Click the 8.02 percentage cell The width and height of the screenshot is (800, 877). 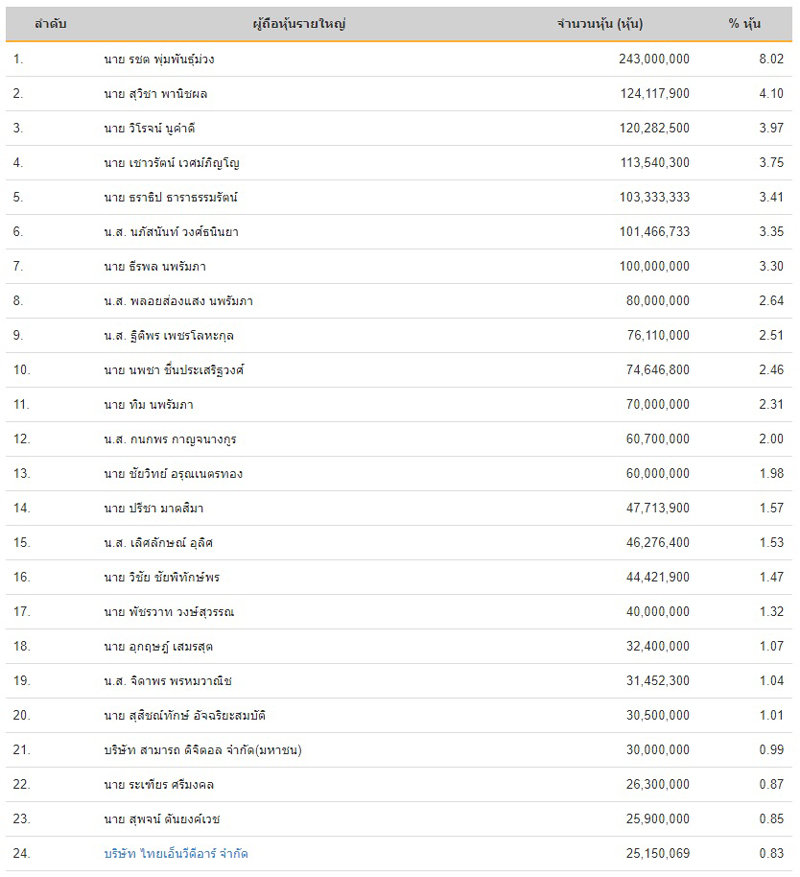tap(770, 59)
